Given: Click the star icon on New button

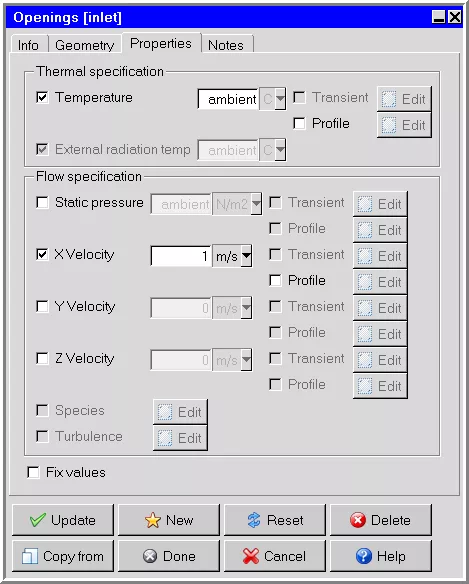Looking at the screenshot, I should tap(152, 520).
